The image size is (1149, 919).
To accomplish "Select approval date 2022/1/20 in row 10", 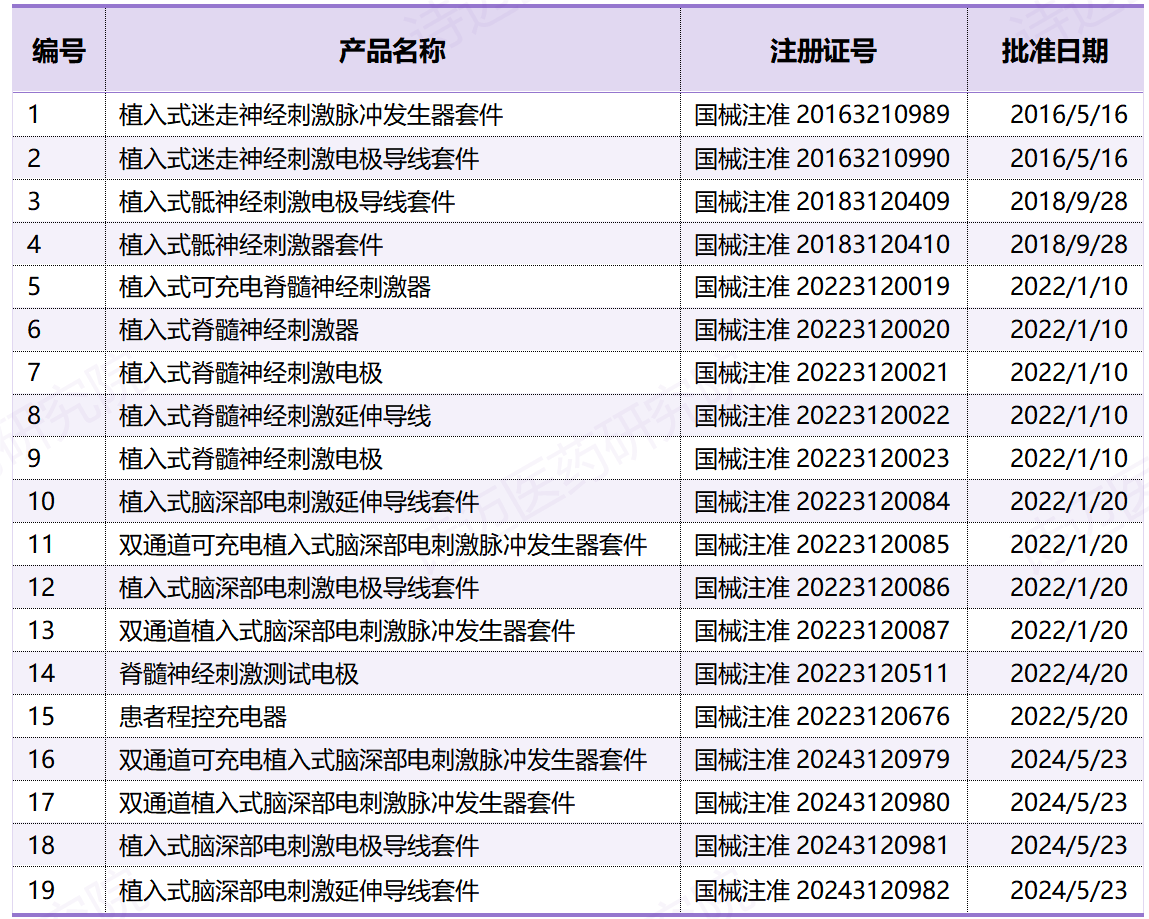I will coord(1056,501).
